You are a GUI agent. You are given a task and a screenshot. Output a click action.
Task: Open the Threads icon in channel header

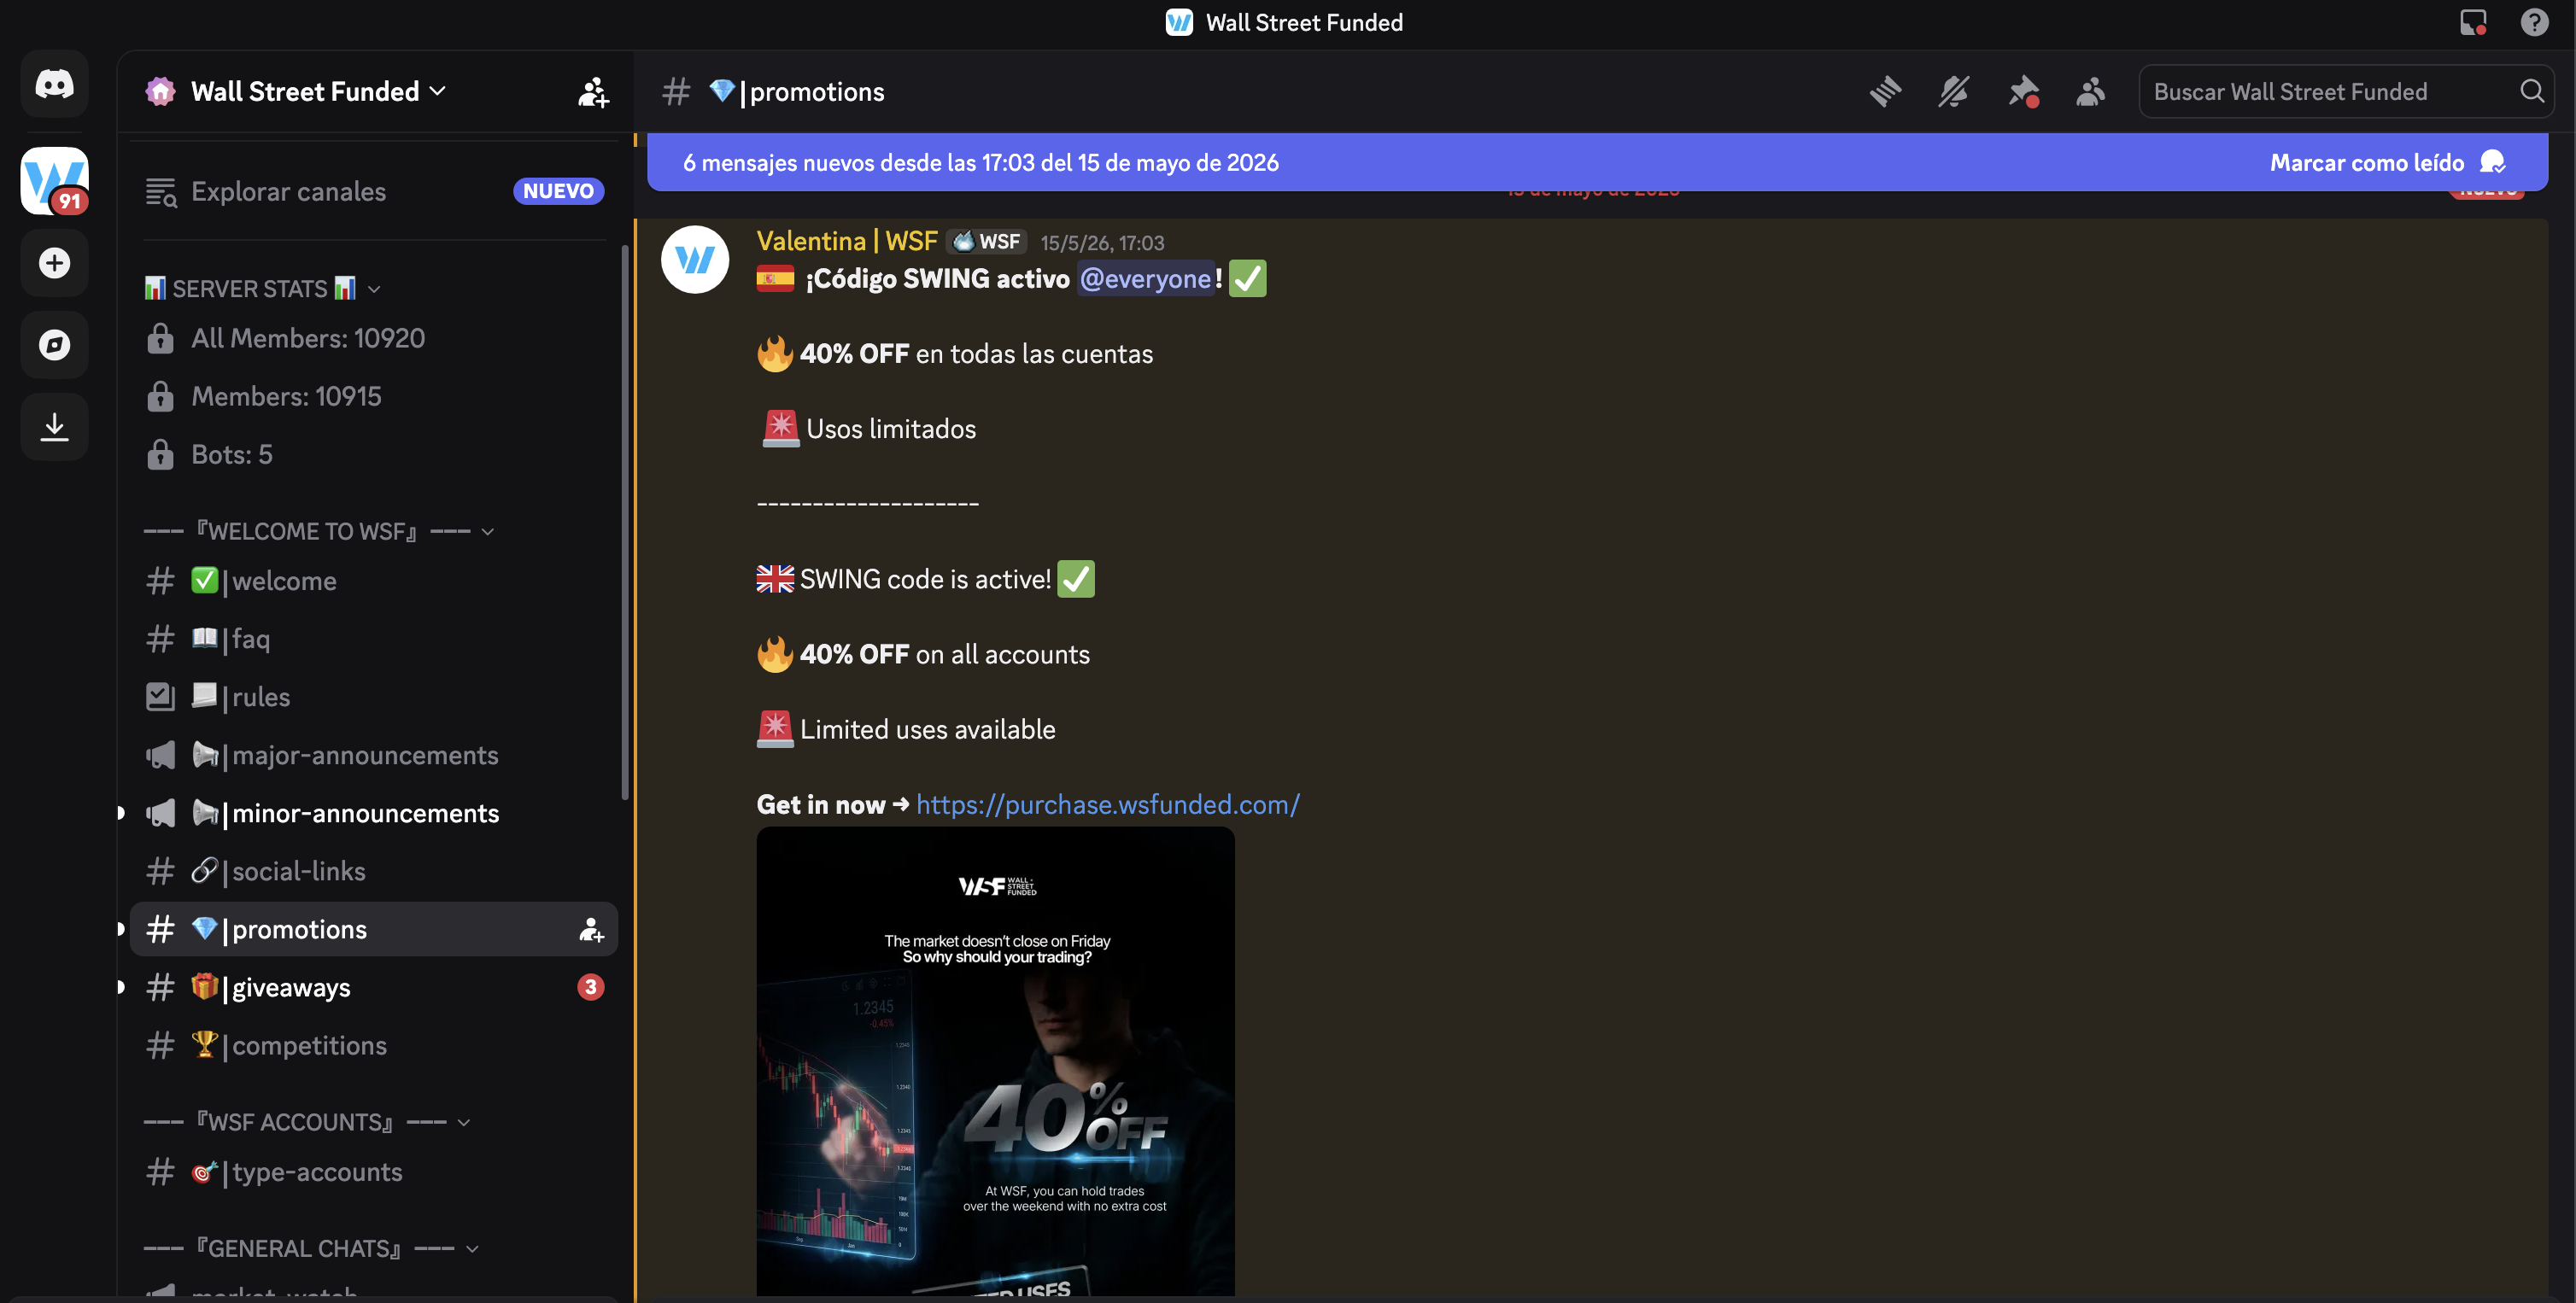point(1885,92)
